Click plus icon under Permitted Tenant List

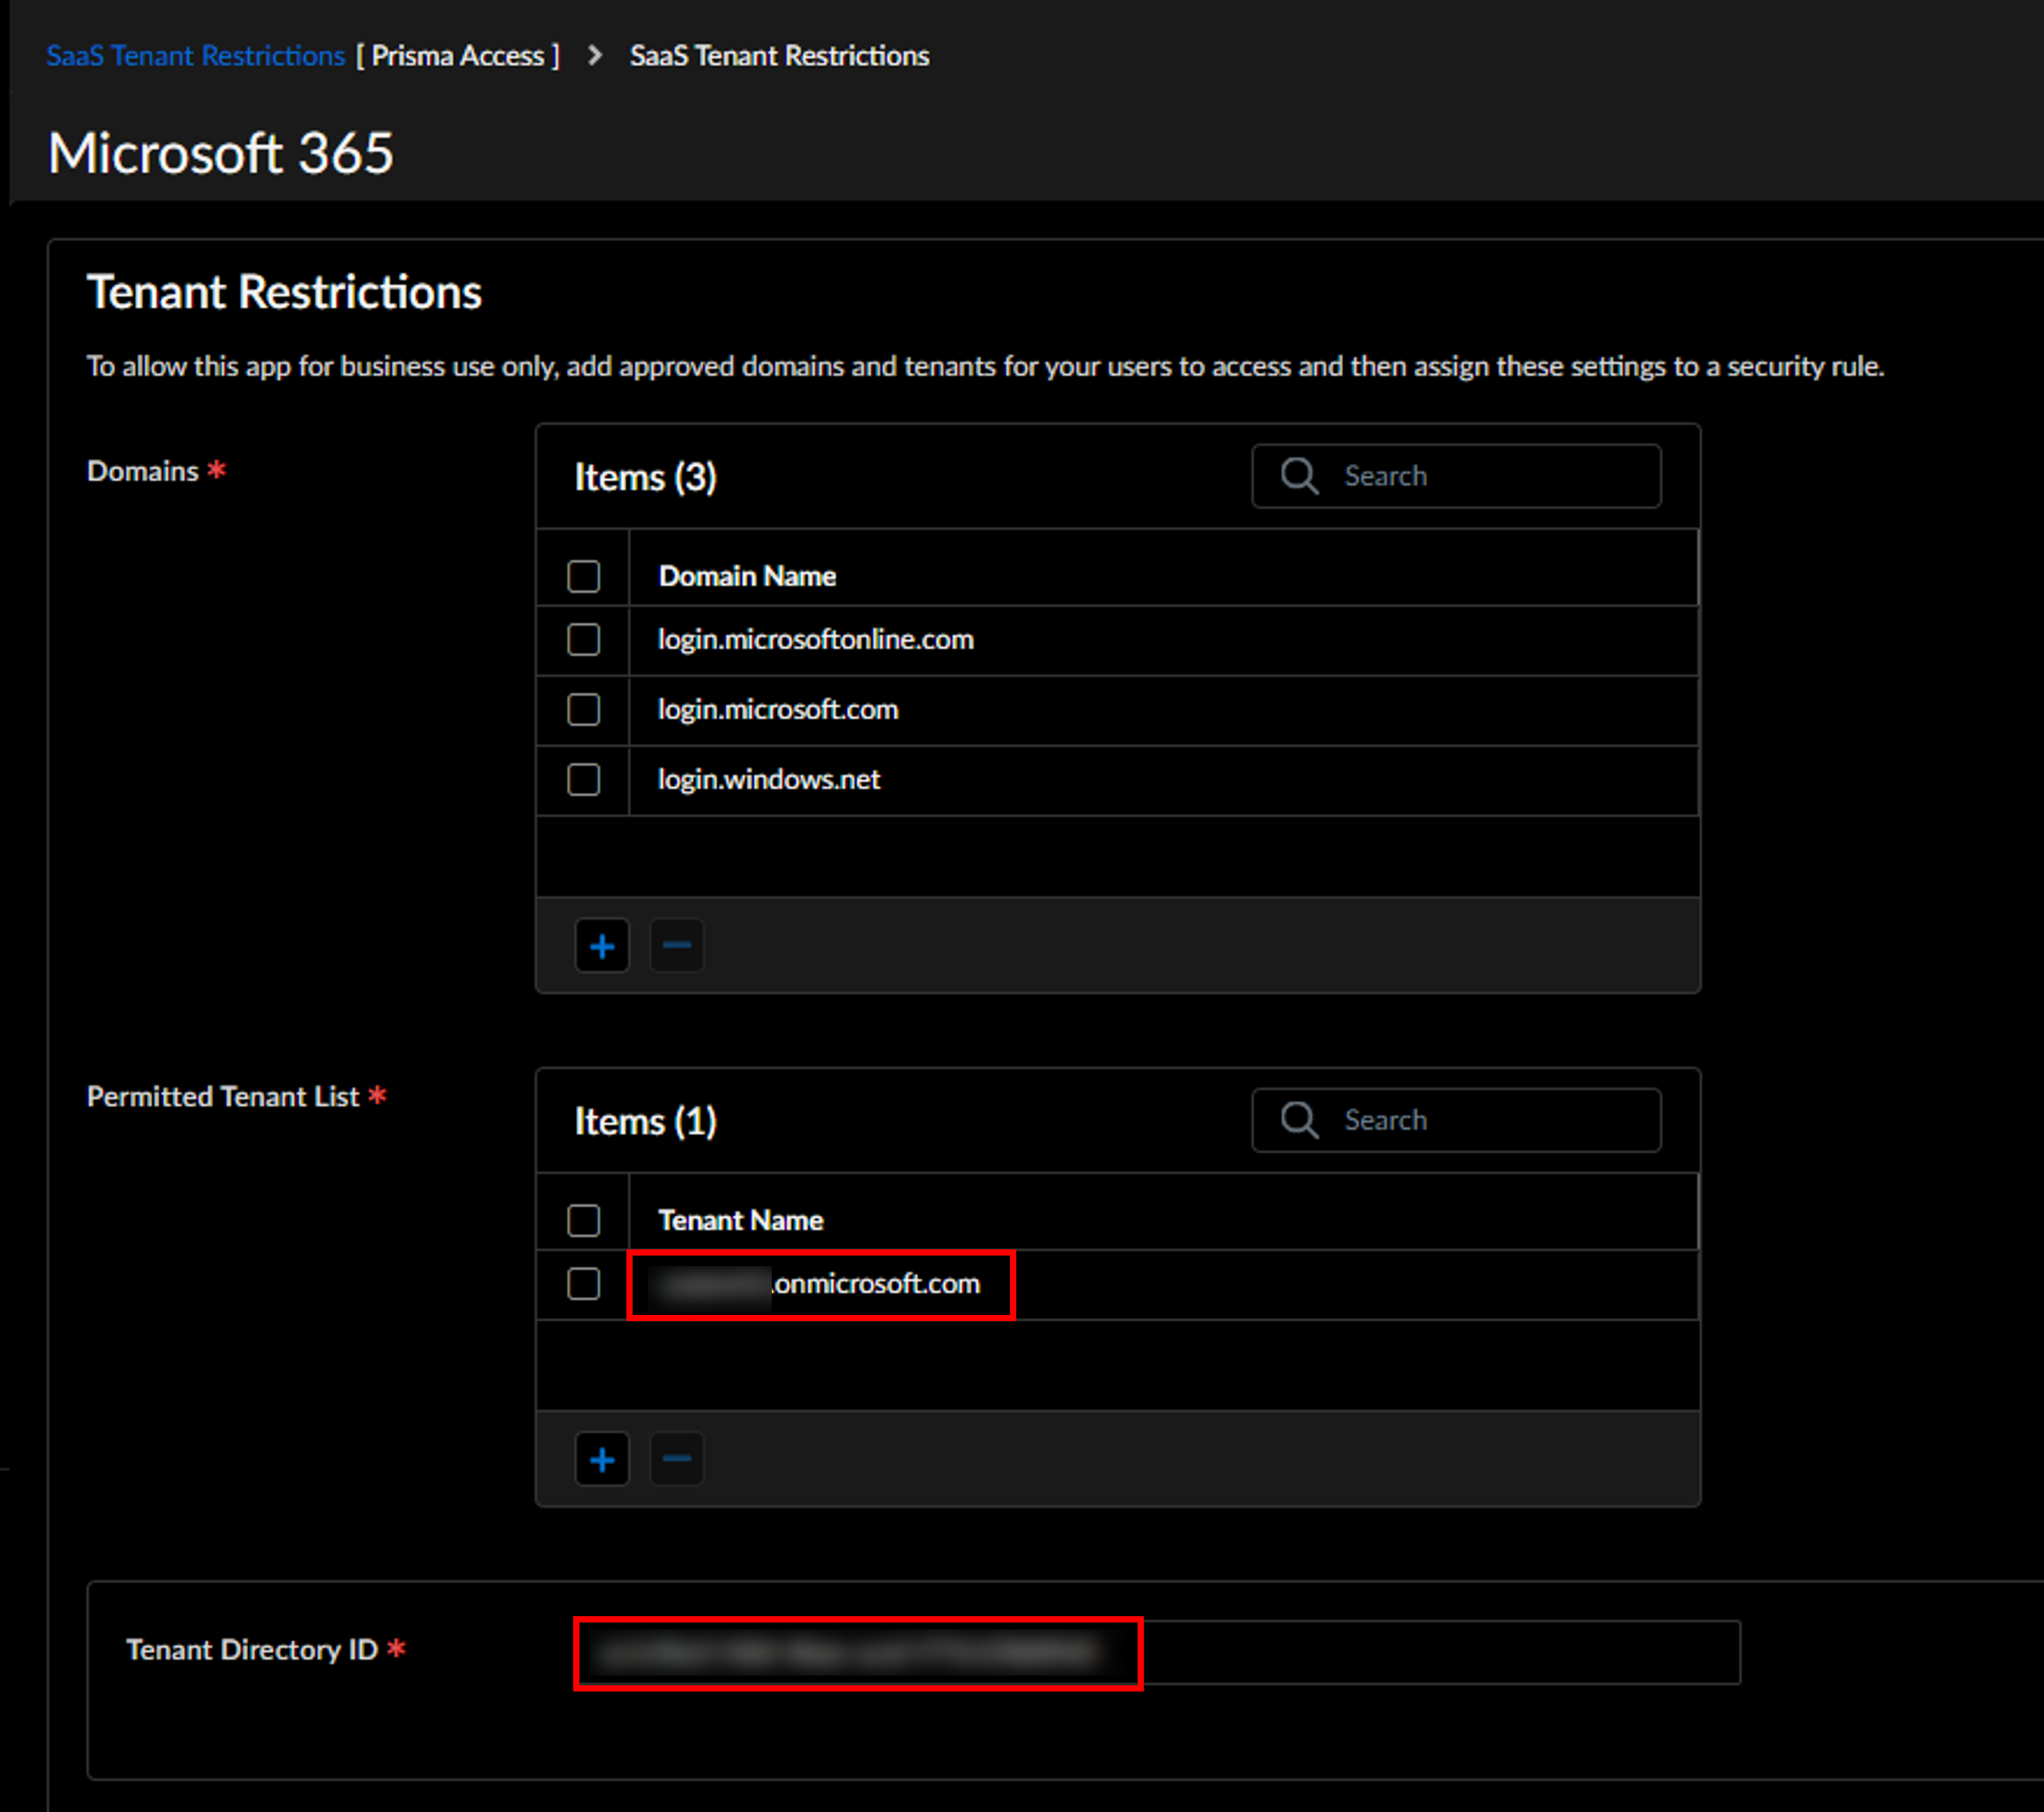[x=602, y=1460]
